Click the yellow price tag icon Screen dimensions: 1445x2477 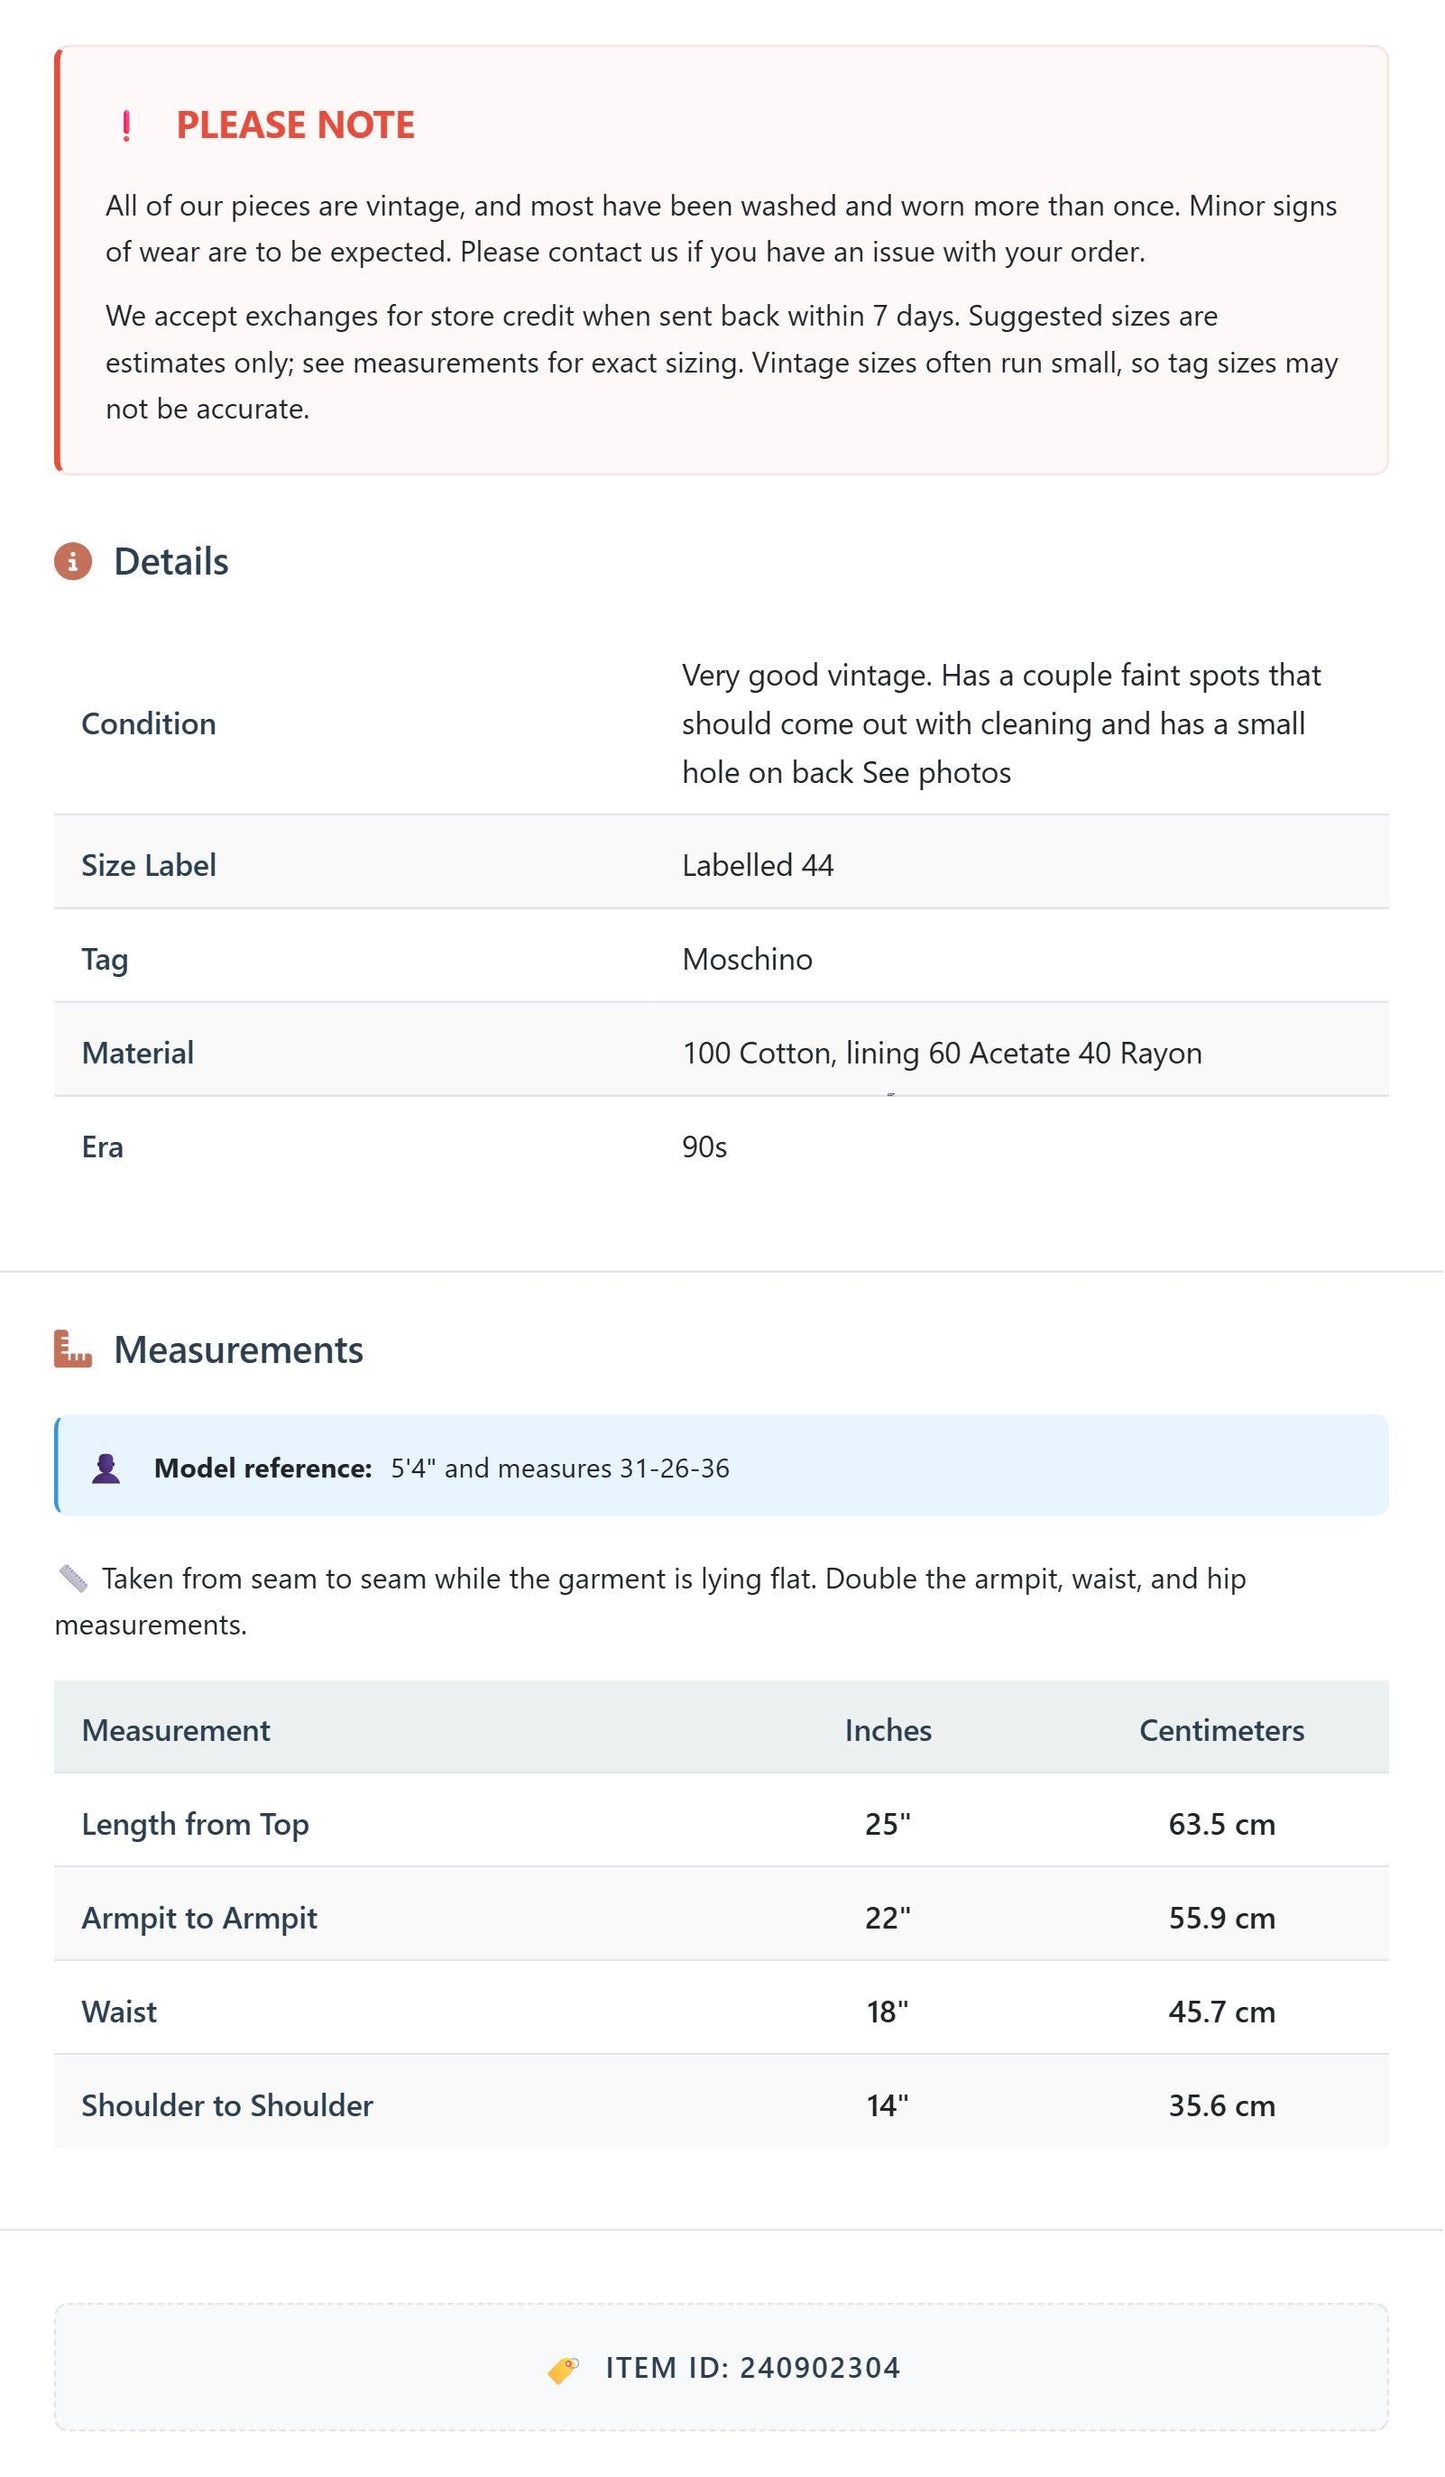(563, 2369)
